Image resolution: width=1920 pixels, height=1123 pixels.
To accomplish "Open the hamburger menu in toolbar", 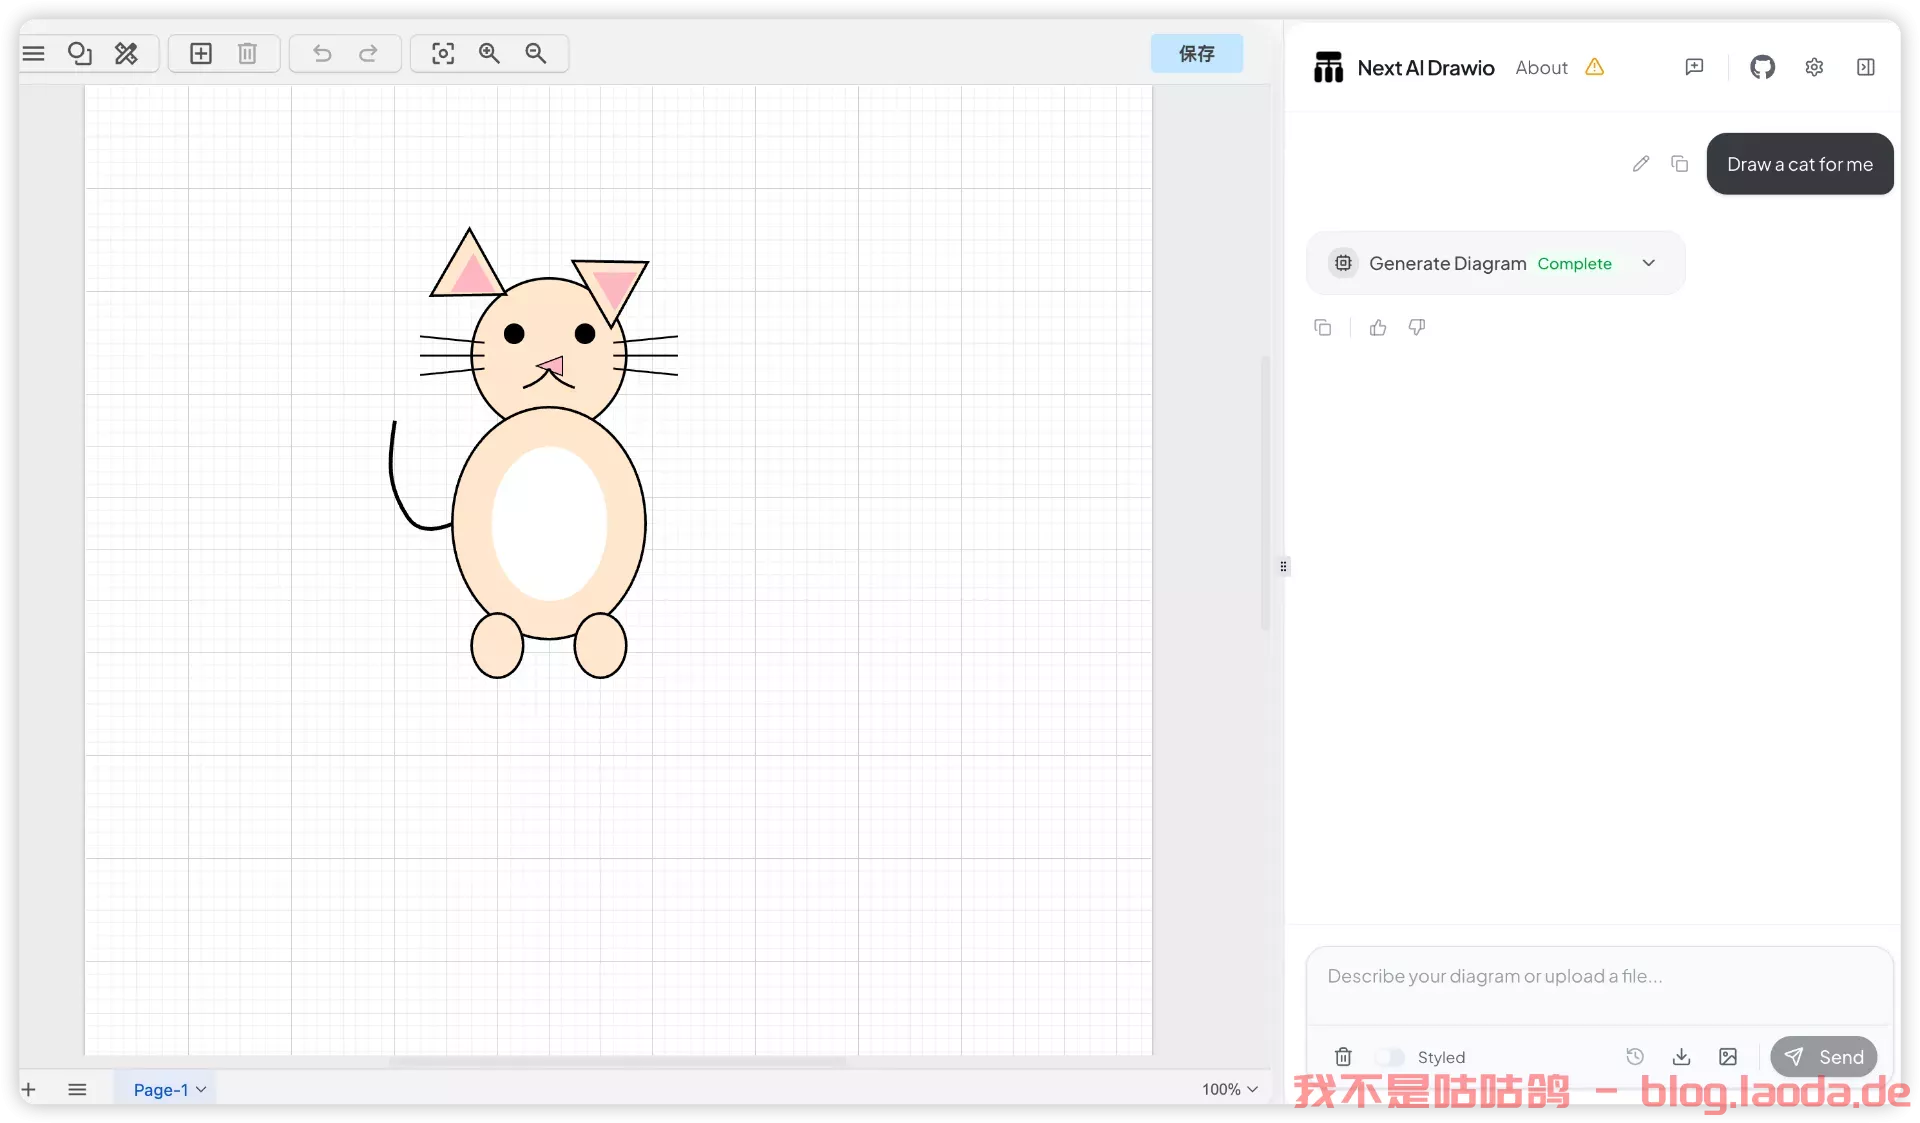I will (34, 53).
